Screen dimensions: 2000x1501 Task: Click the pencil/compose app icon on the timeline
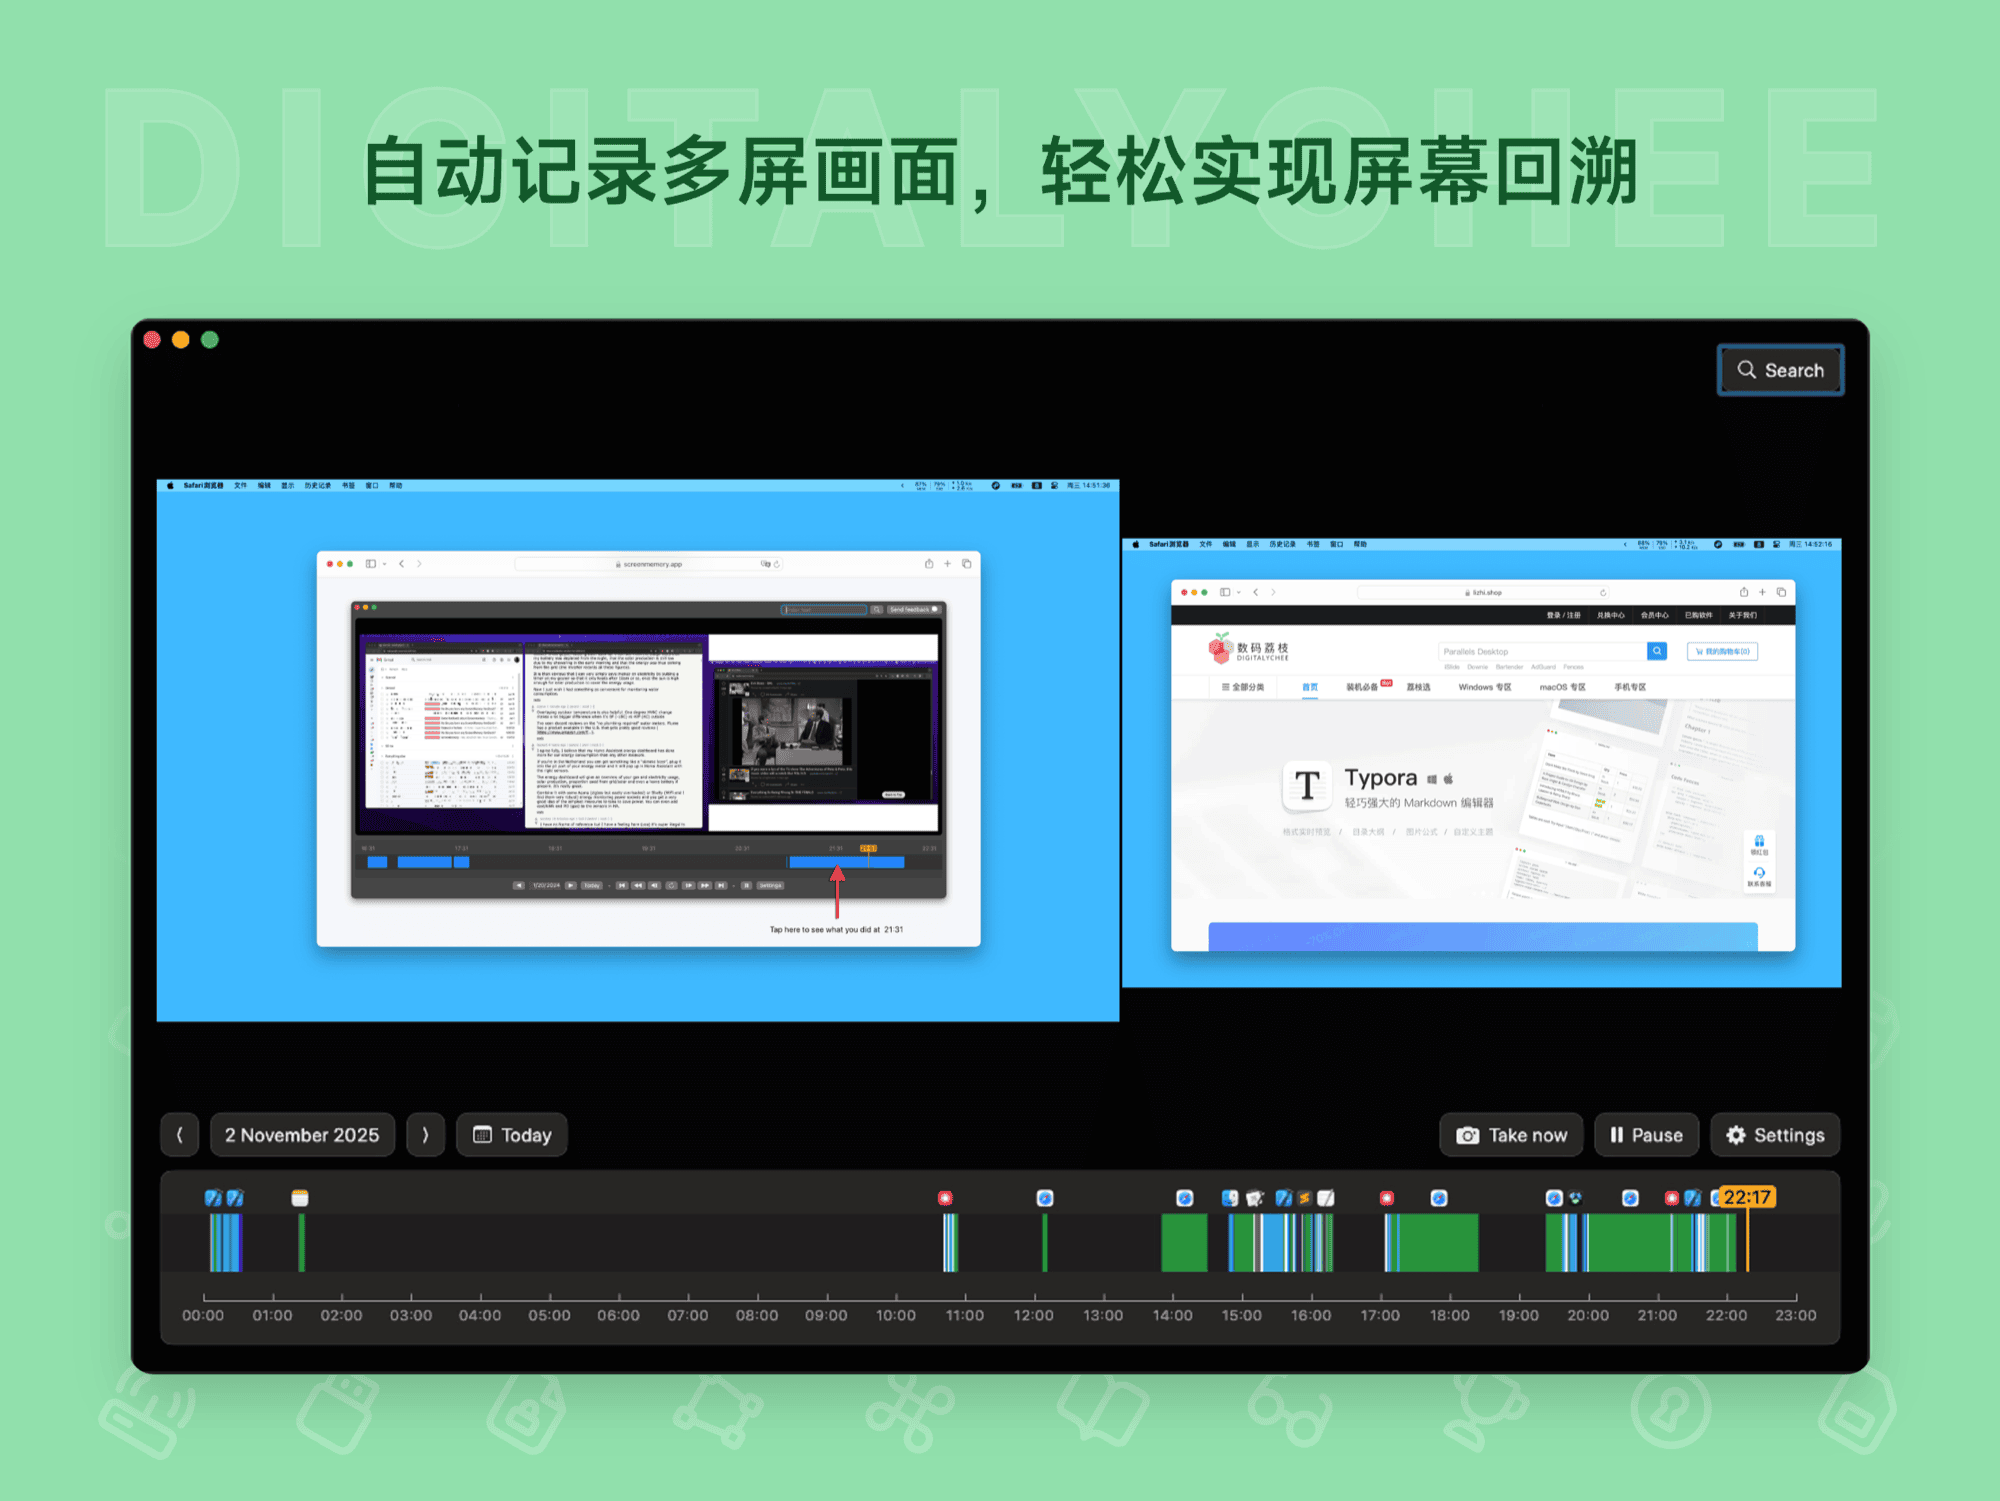click(x=1325, y=1196)
